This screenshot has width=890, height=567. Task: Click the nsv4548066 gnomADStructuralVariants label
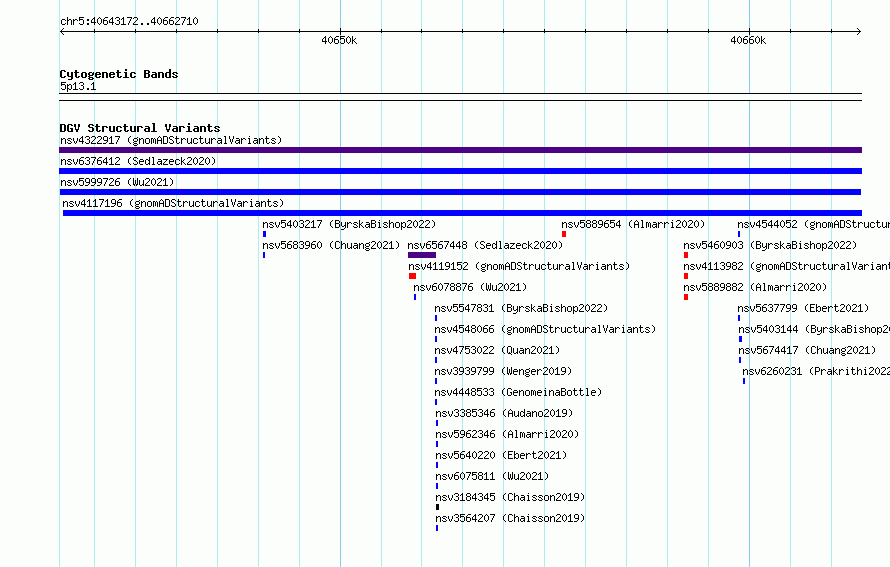(545, 329)
